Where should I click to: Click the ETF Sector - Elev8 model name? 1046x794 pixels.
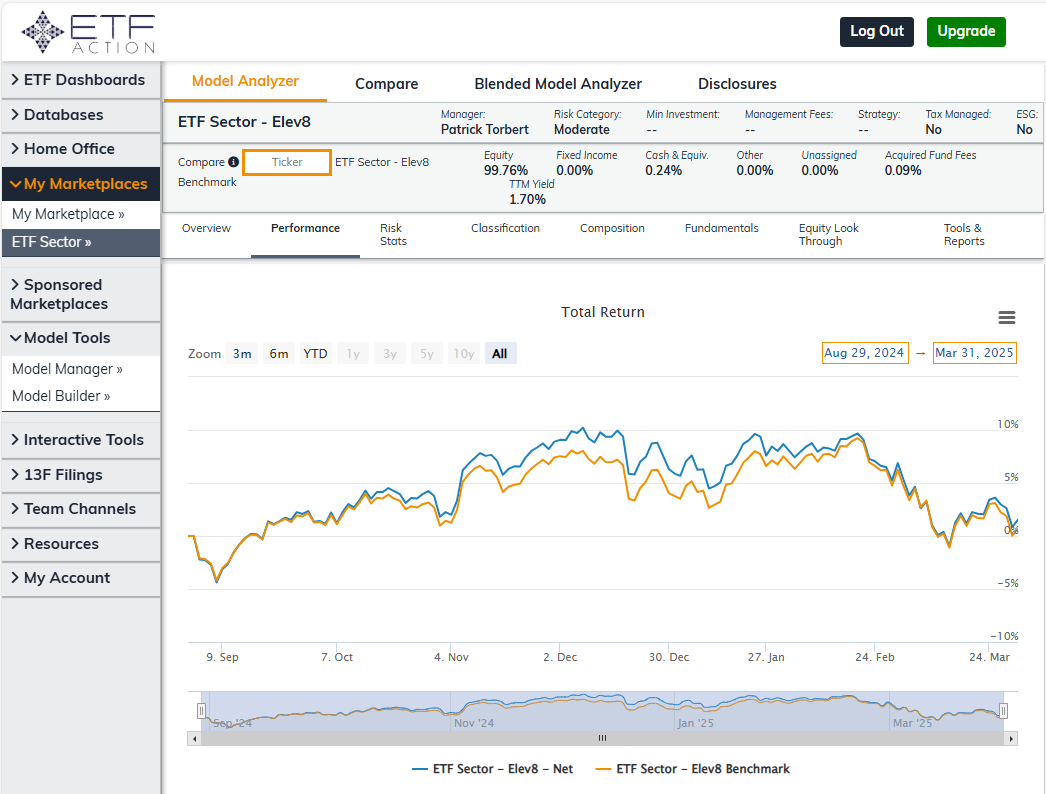coord(244,122)
